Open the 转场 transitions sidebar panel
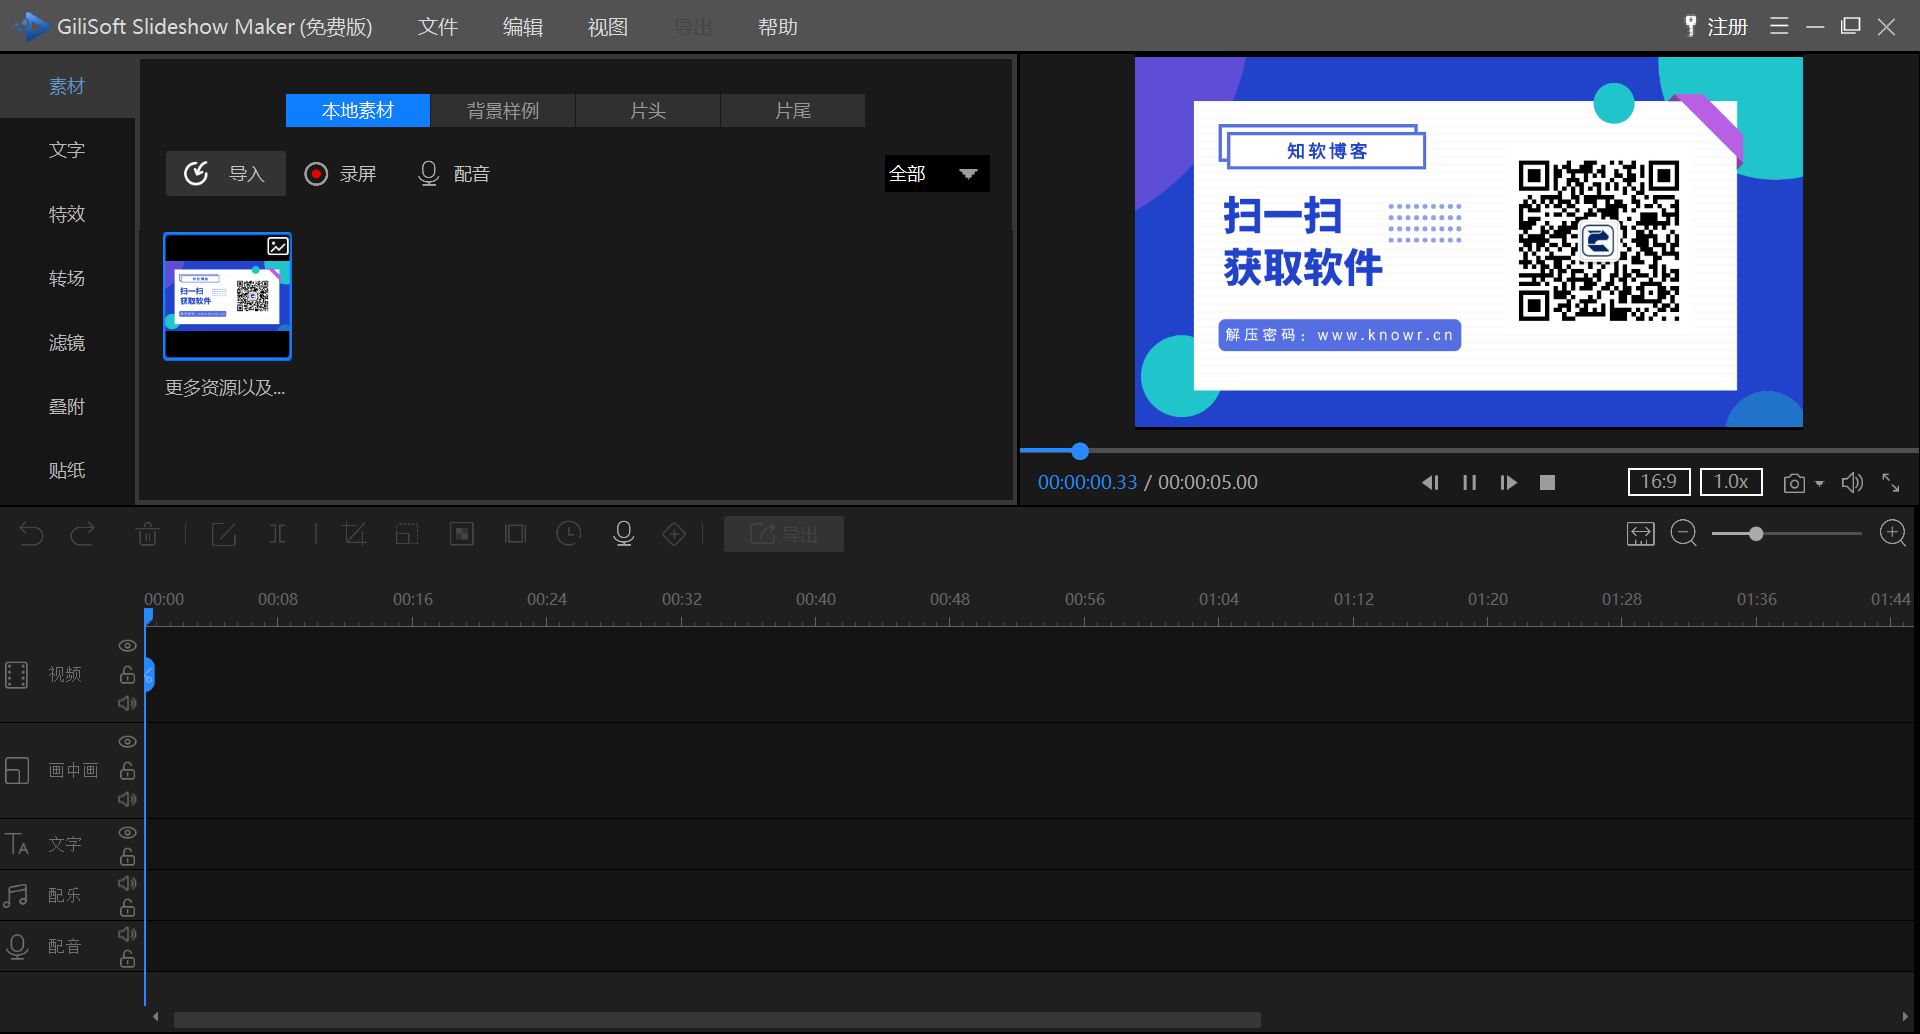Screen dimensions: 1920x1034 [67, 278]
